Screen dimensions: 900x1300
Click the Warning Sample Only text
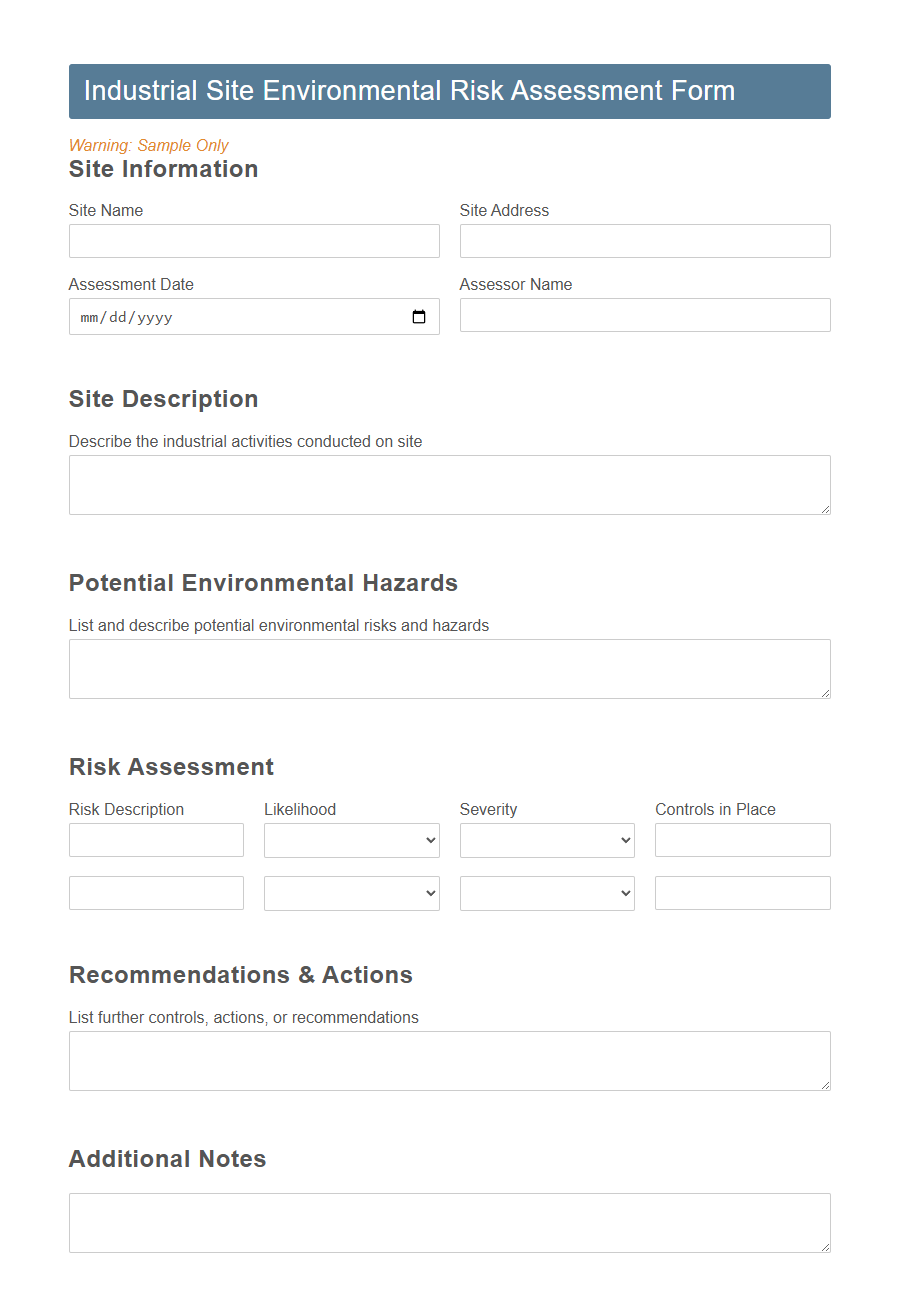point(147,145)
